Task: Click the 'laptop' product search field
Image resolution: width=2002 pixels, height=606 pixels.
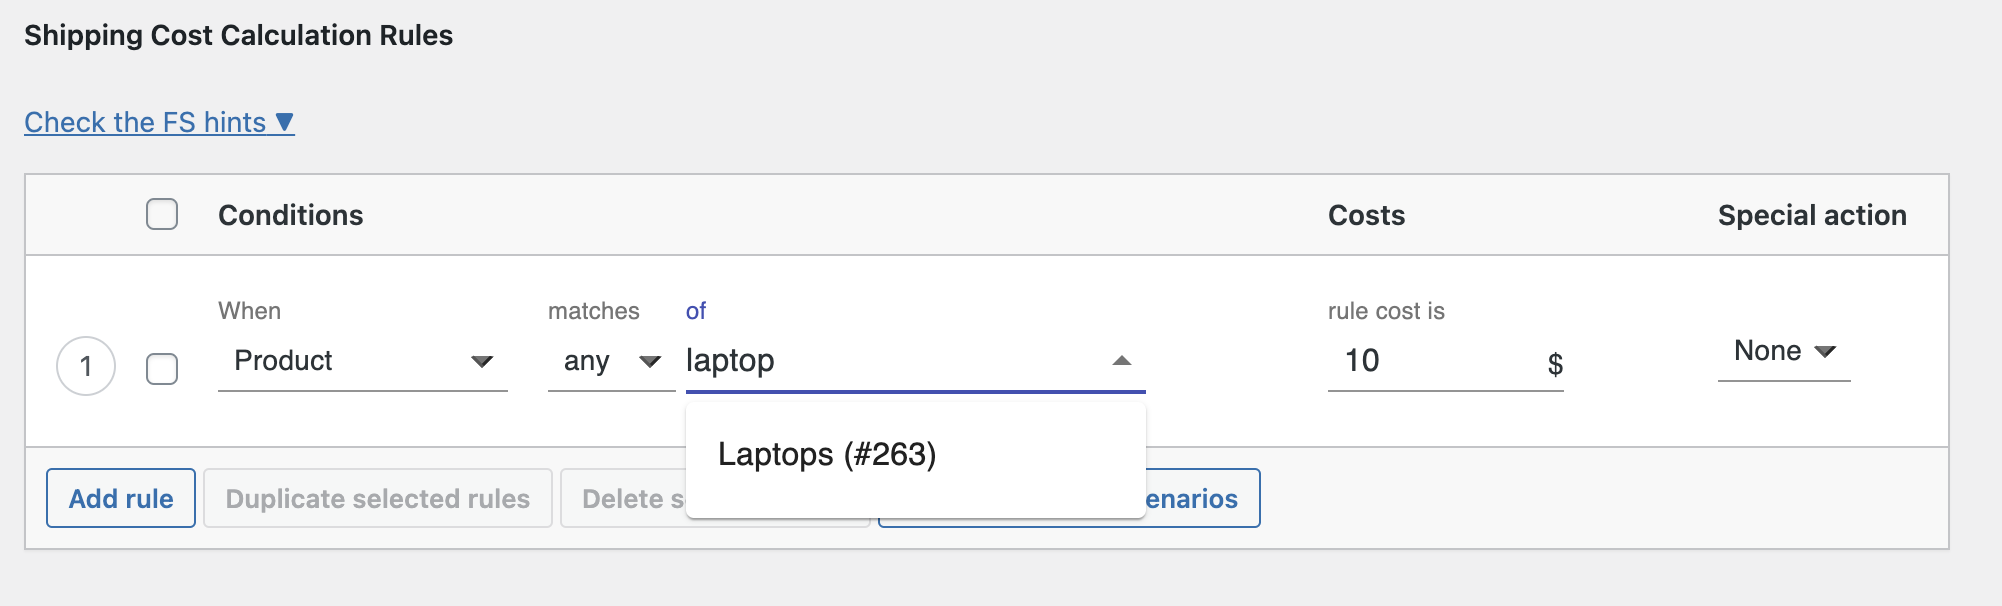Action: [x=890, y=361]
